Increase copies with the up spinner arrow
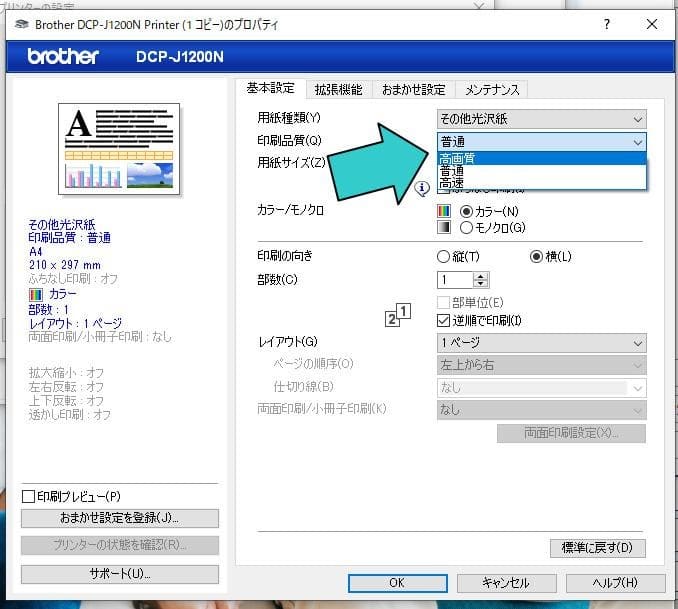This screenshot has width=678, height=609. tap(481, 276)
